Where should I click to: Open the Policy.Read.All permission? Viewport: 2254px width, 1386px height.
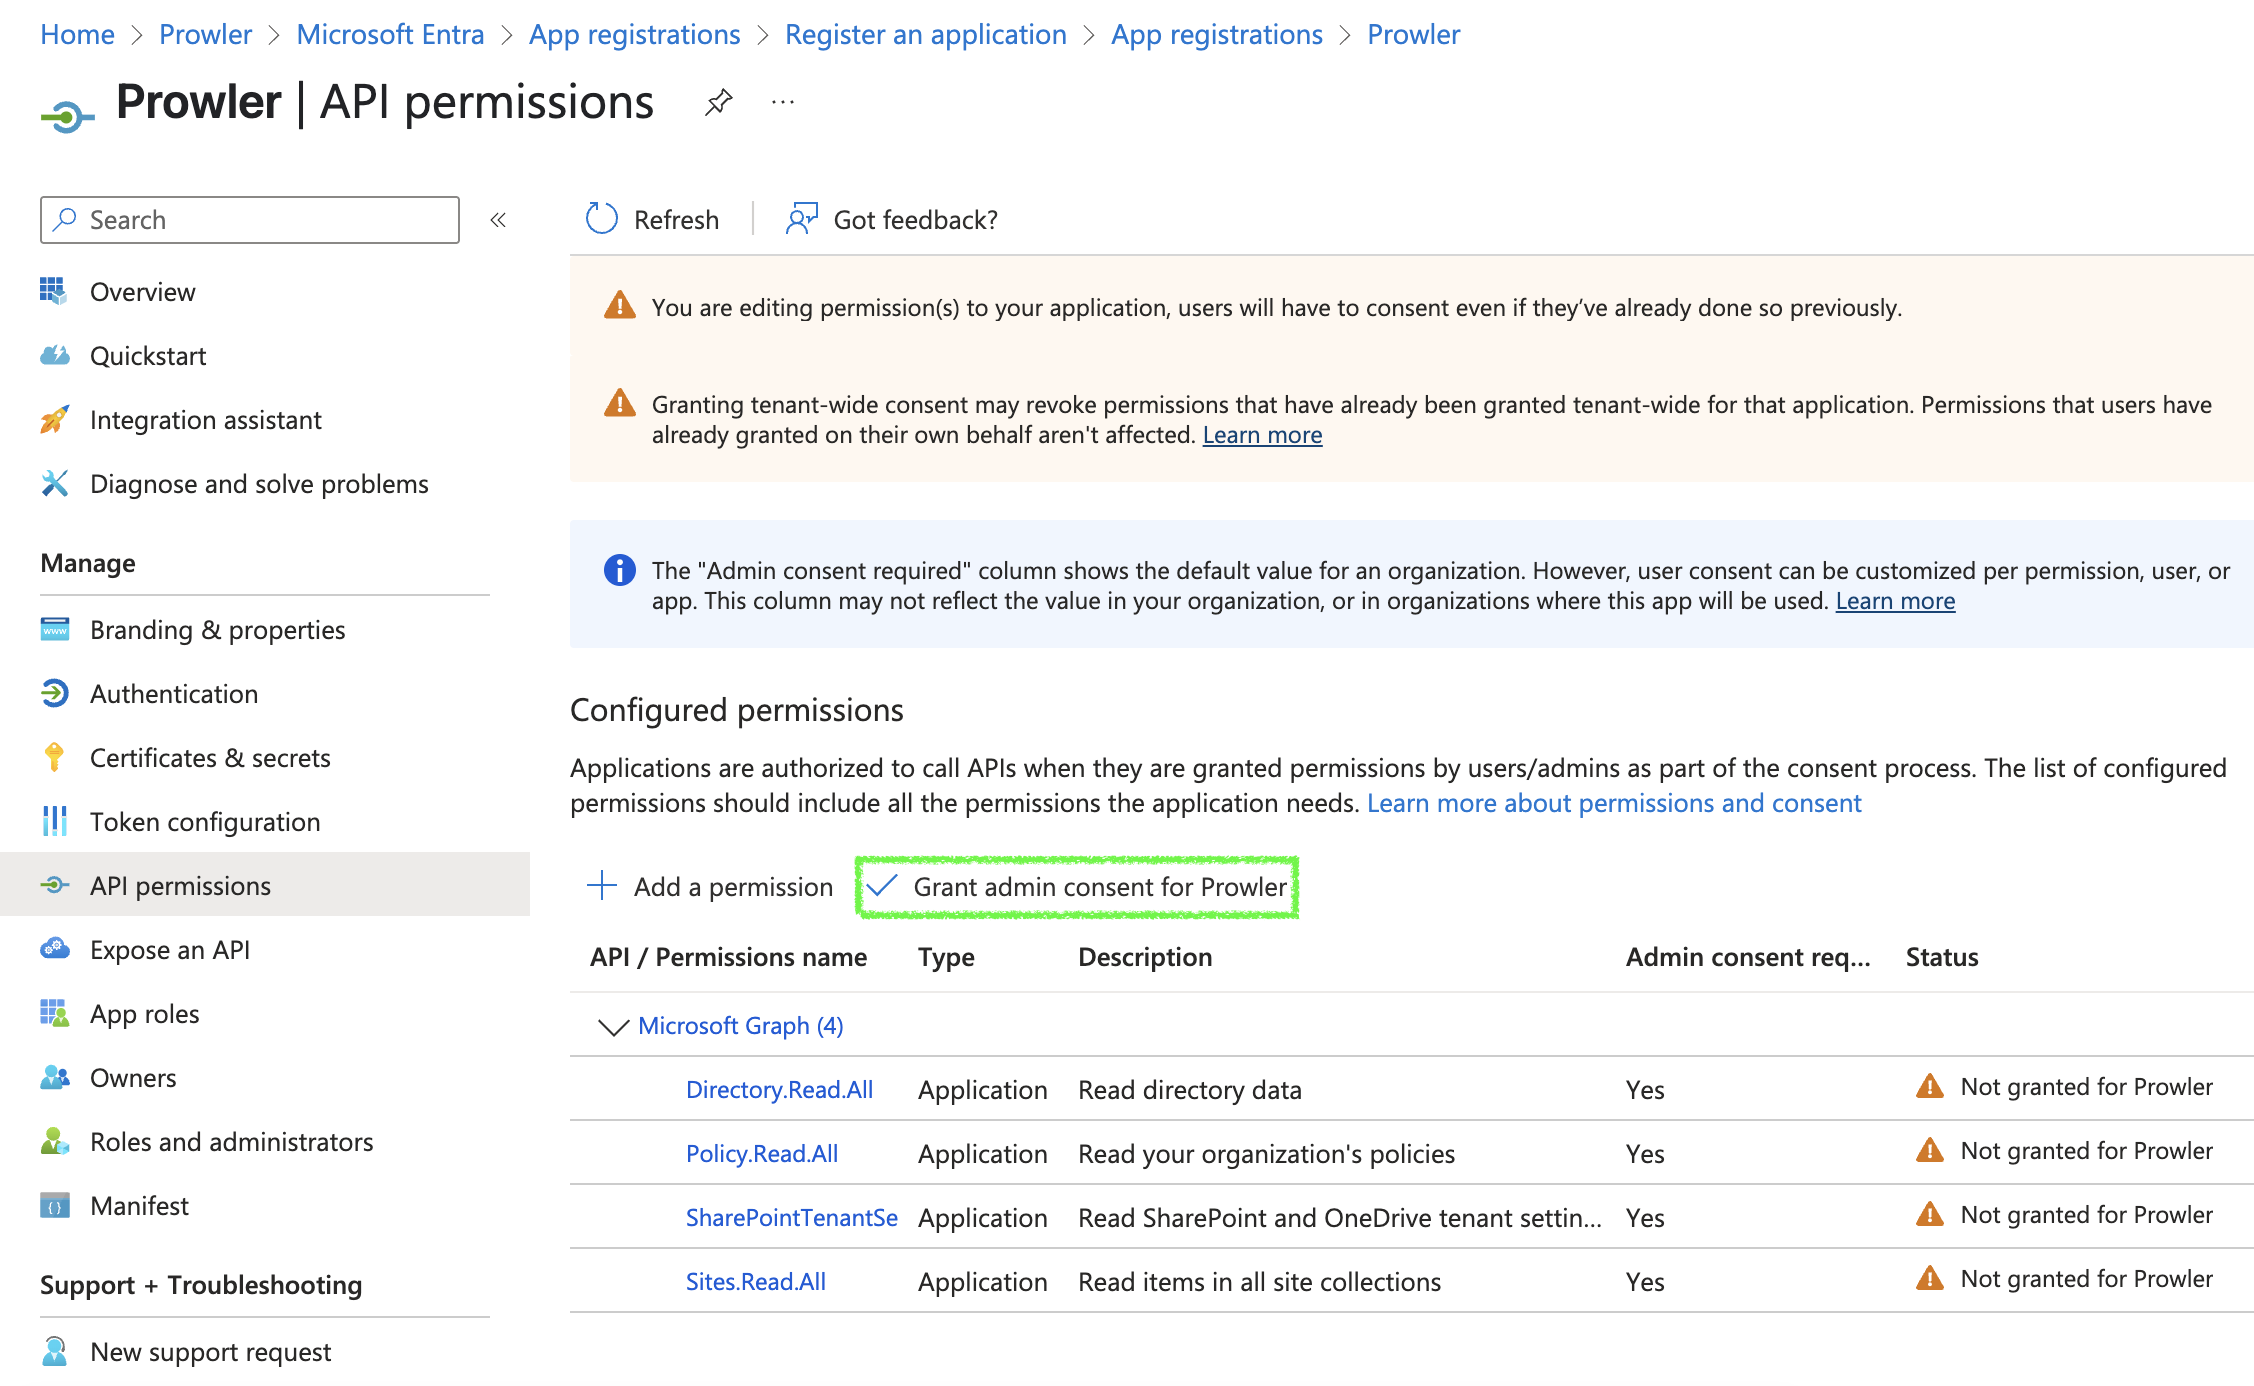click(x=762, y=1154)
